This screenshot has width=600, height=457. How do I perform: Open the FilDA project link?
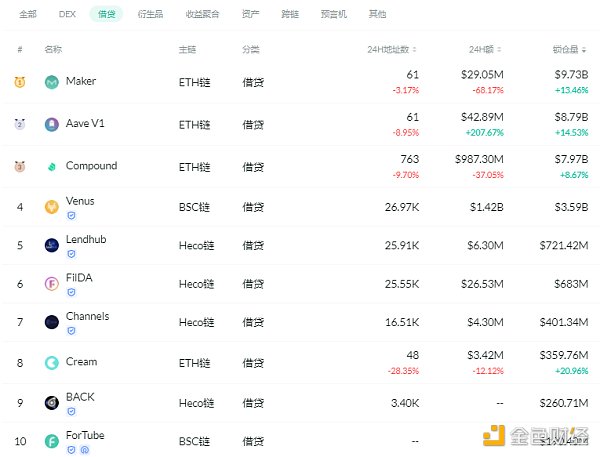[79, 278]
